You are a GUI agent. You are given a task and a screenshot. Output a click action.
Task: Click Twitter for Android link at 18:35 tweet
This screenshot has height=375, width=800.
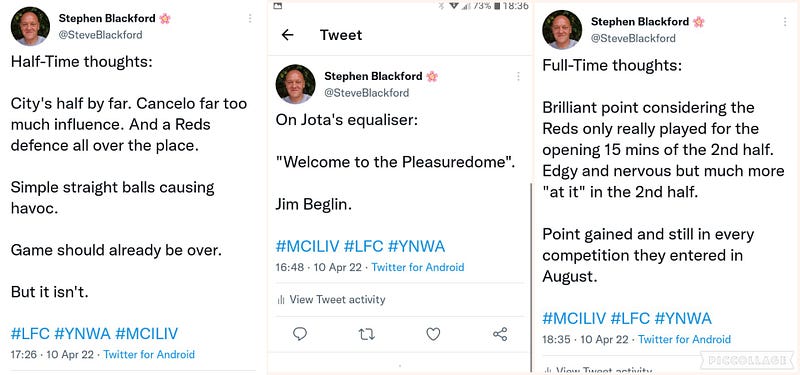pos(684,339)
